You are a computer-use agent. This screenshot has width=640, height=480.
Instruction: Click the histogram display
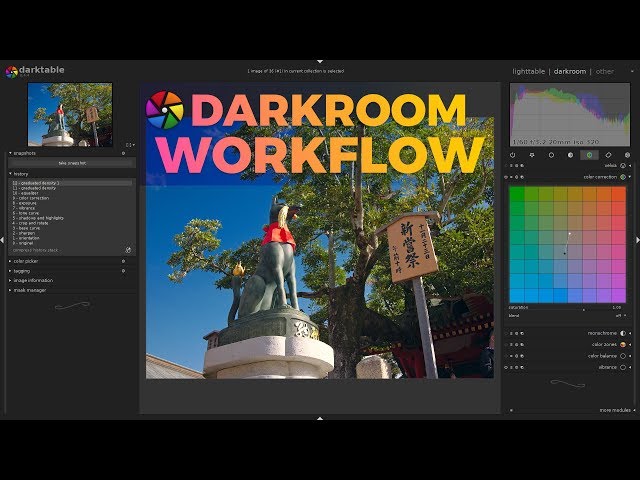pos(570,115)
